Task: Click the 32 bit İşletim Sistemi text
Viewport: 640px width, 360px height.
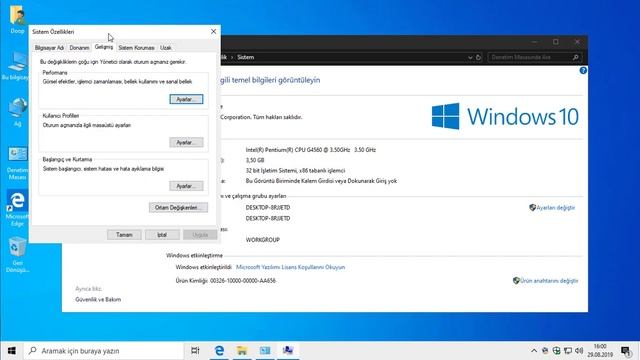Action: coord(295,170)
